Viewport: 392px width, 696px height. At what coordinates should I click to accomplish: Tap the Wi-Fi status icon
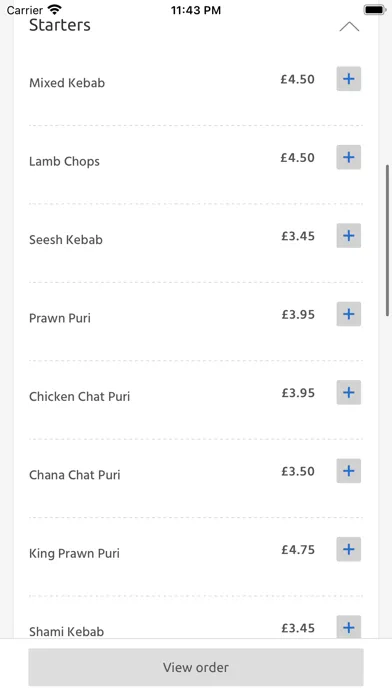click(x=55, y=9)
